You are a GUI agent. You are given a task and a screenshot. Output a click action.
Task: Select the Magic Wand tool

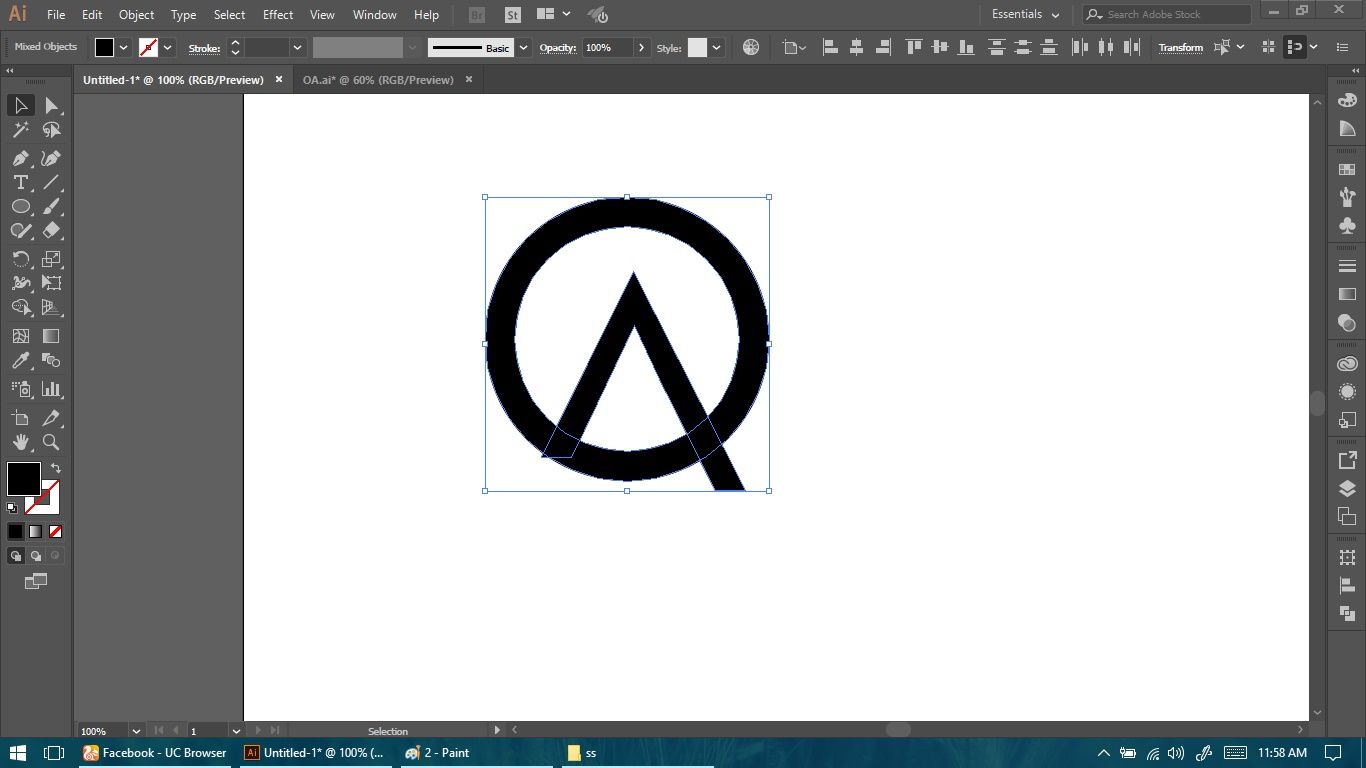20,130
